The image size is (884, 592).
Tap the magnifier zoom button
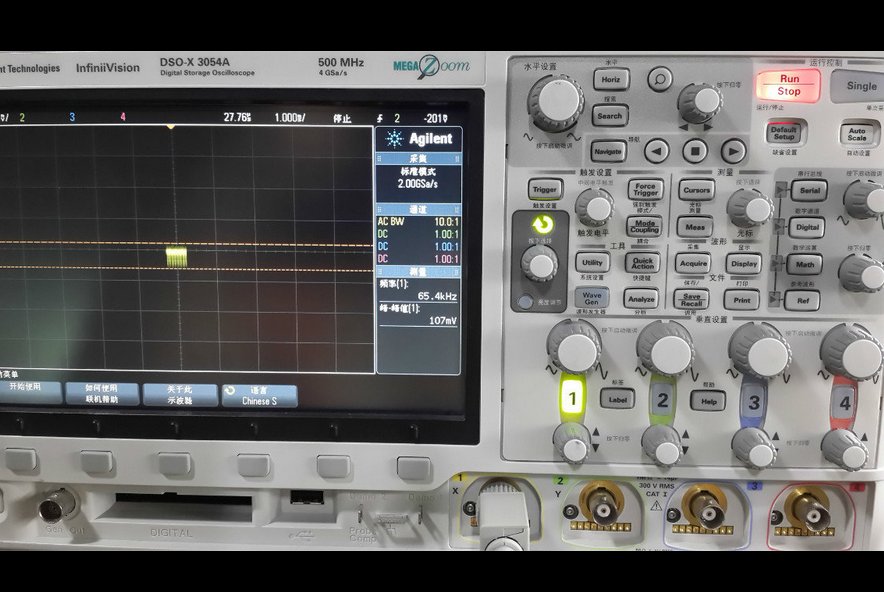click(x=660, y=79)
